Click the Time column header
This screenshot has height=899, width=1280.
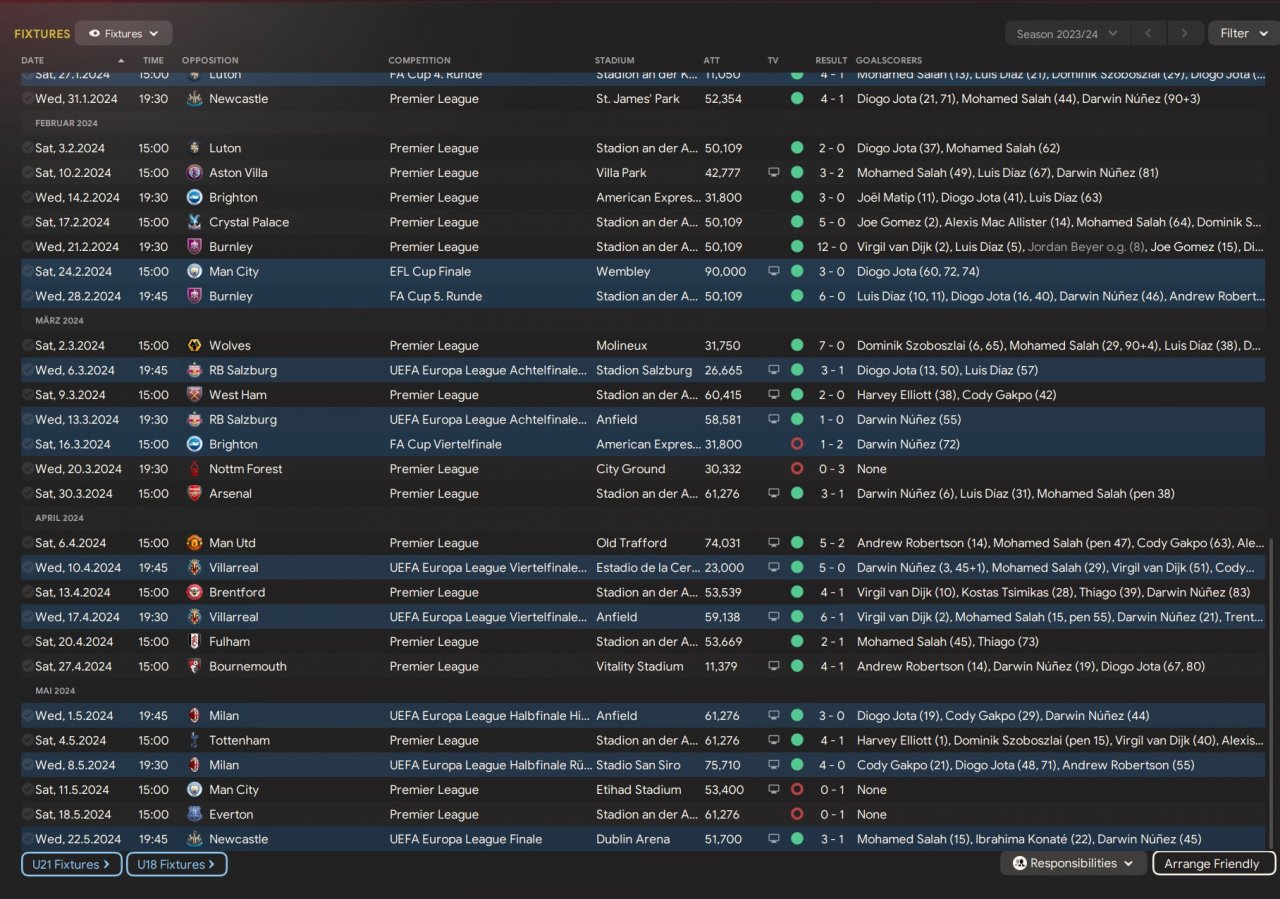point(153,60)
